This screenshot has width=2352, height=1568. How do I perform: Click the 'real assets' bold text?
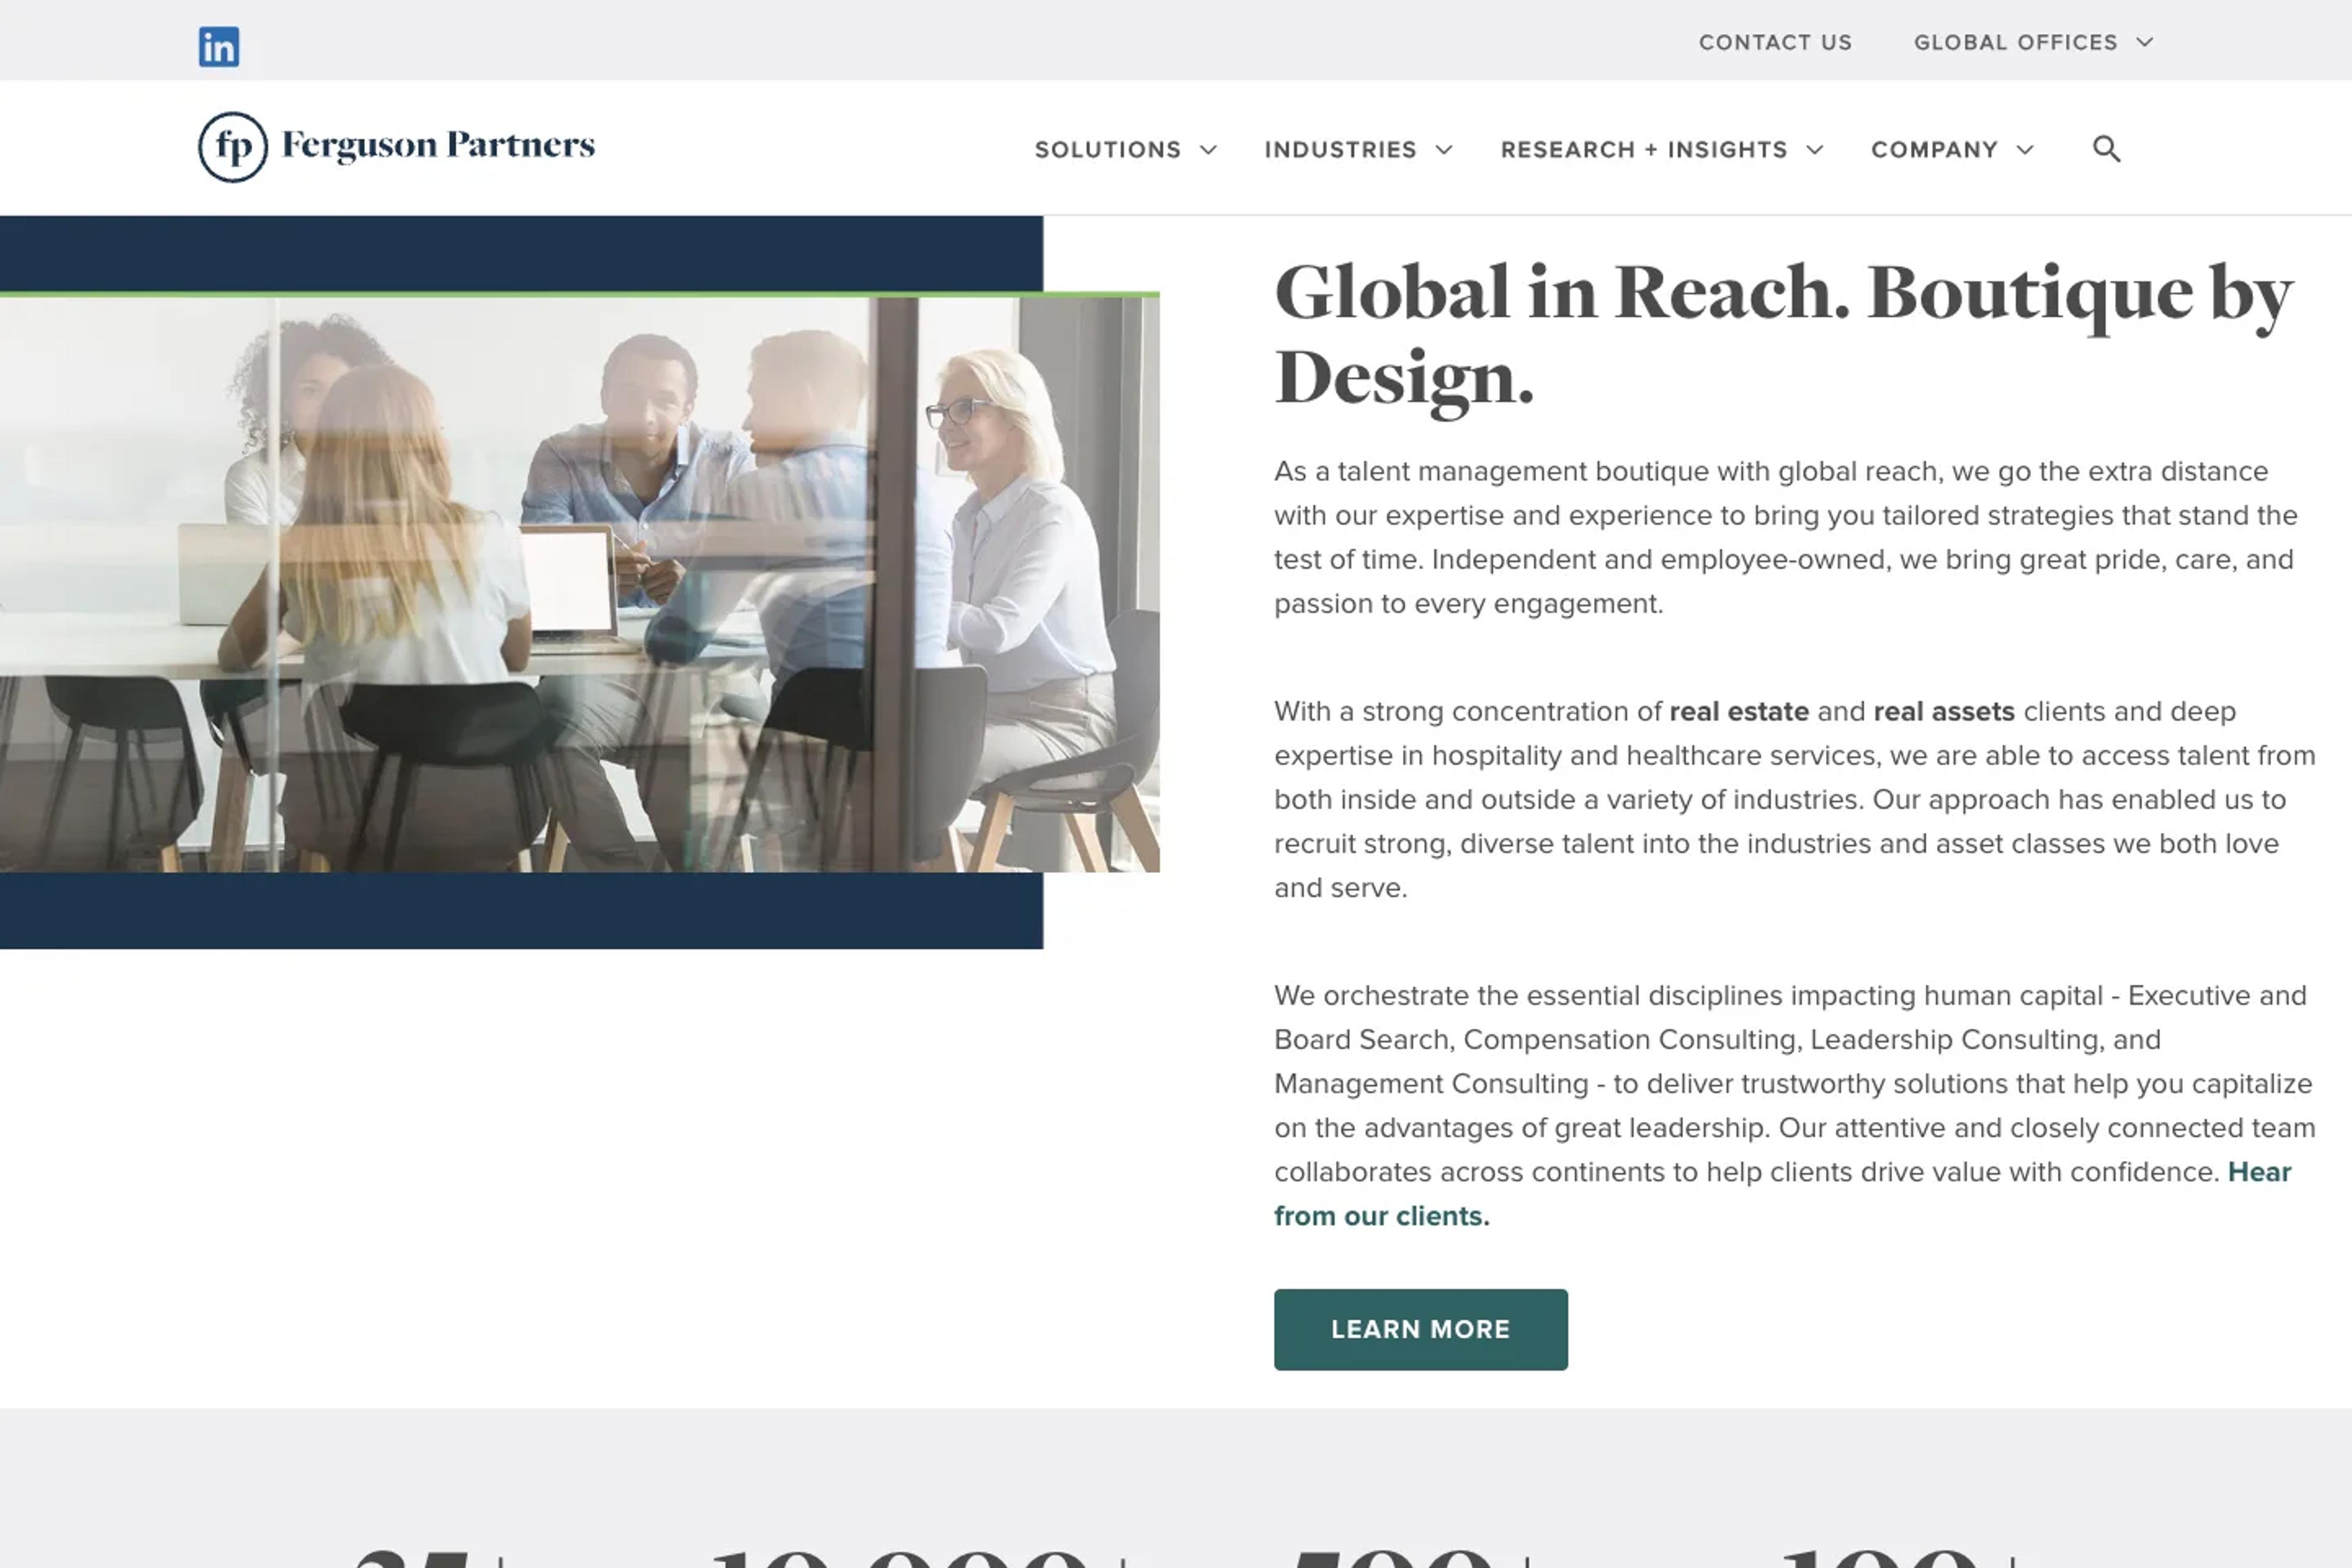(x=1944, y=711)
